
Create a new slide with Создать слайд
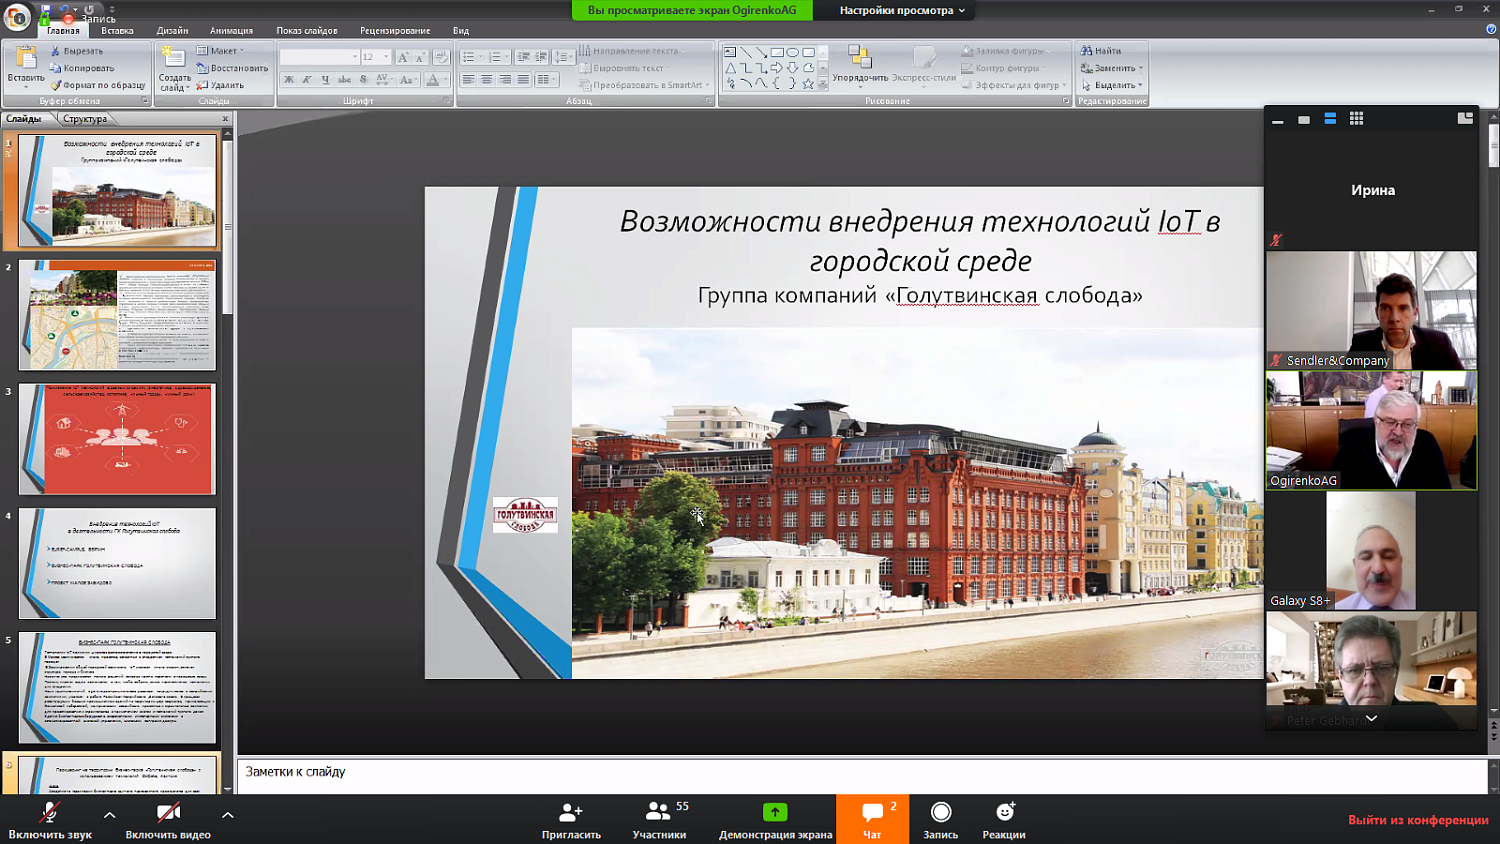click(174, 70)
